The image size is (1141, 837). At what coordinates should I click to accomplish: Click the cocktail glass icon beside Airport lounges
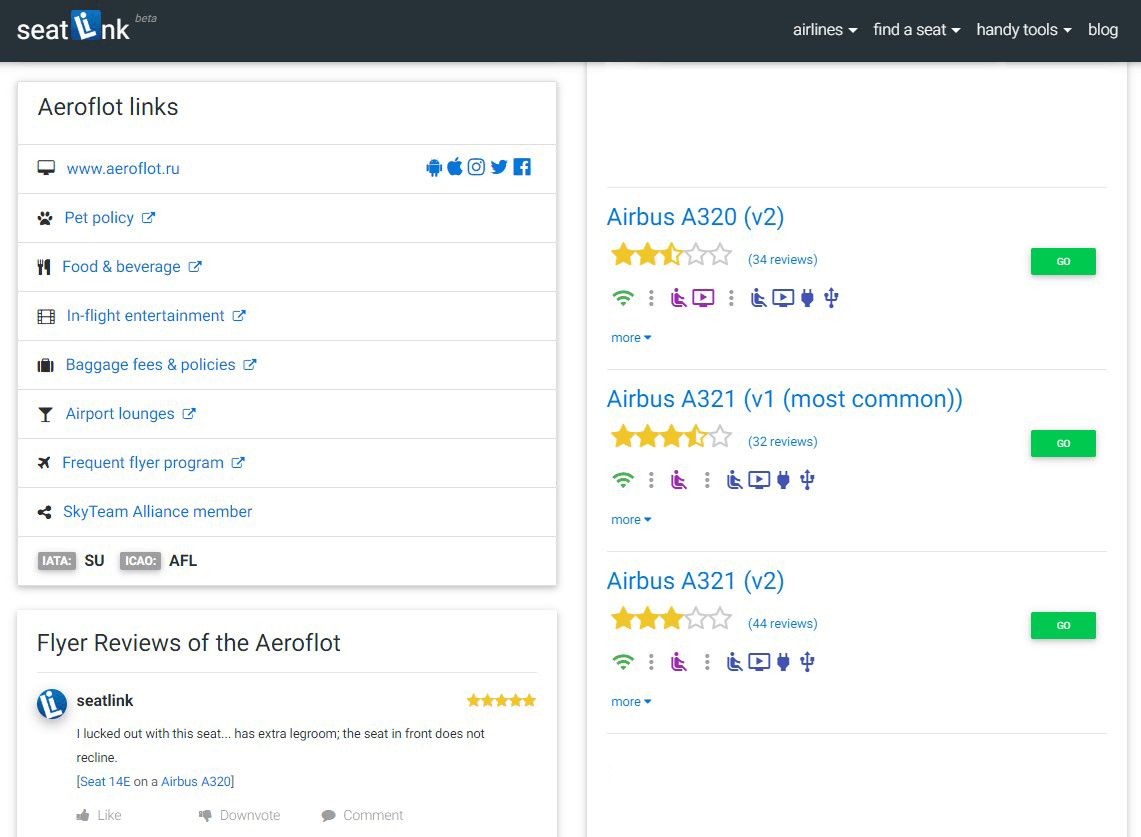[45, 414]
